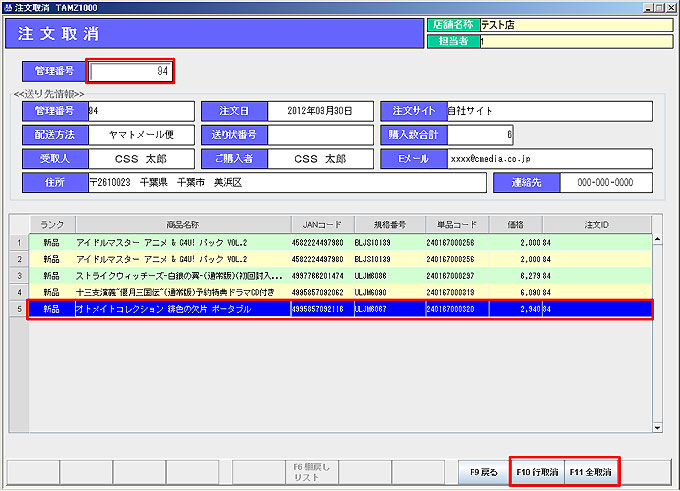
Task: Click the ランク column header
Action: (x=51, y=224)
